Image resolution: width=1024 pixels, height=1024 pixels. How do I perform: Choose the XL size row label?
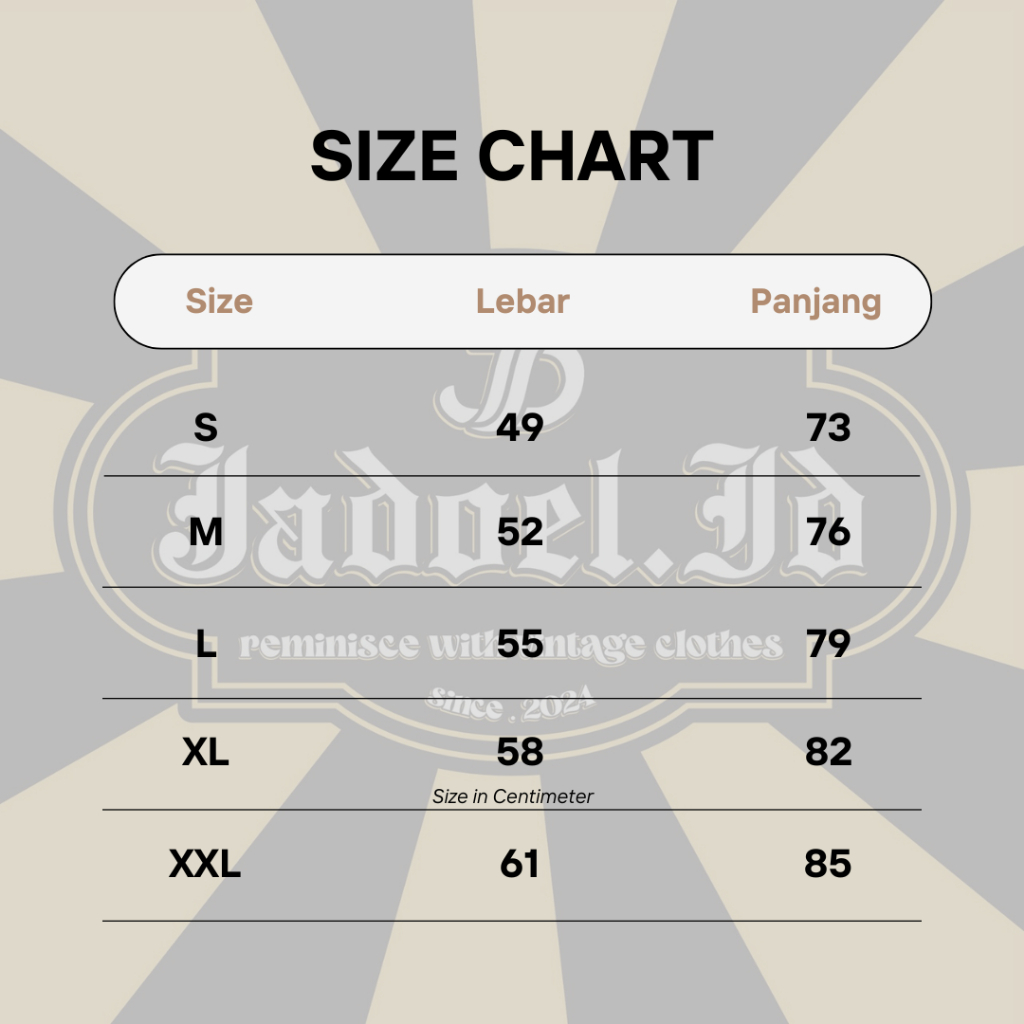coord(205,752)
